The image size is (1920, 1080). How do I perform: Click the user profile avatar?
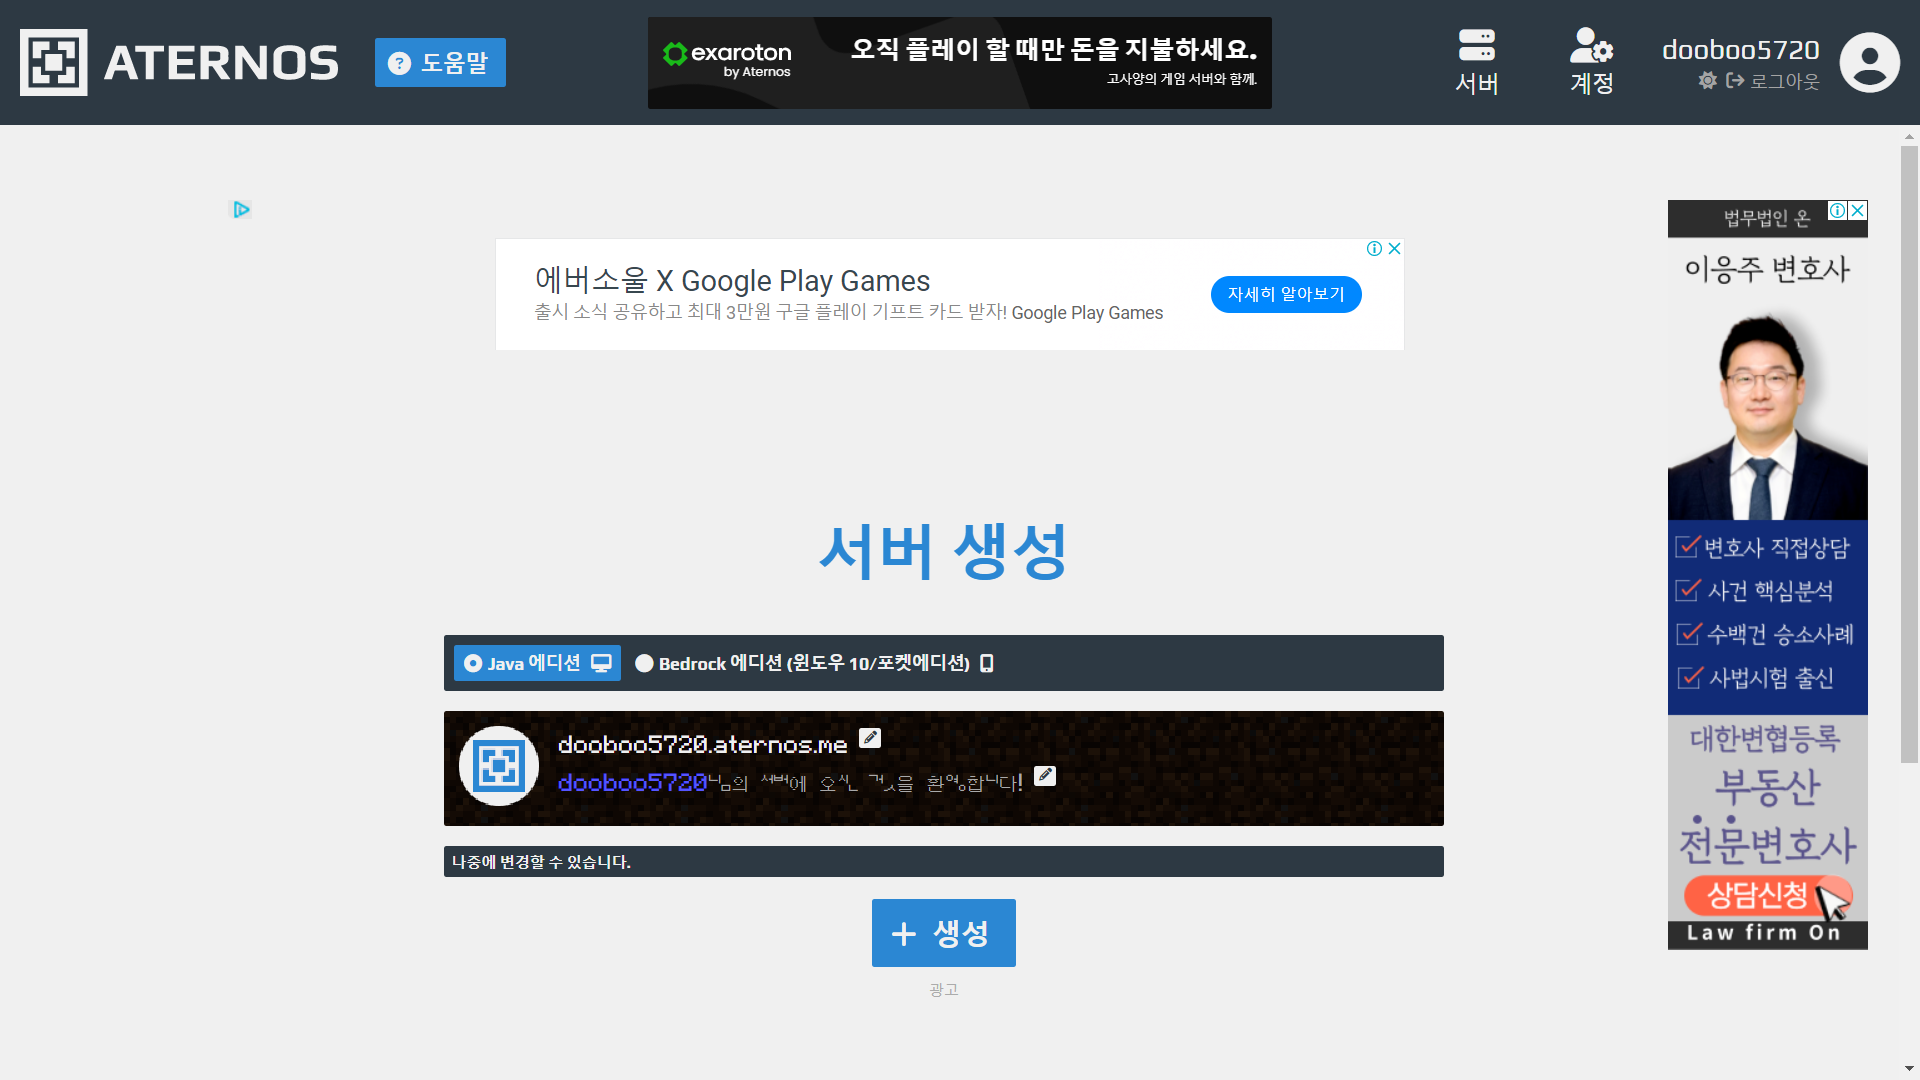tap(1869, 62)
